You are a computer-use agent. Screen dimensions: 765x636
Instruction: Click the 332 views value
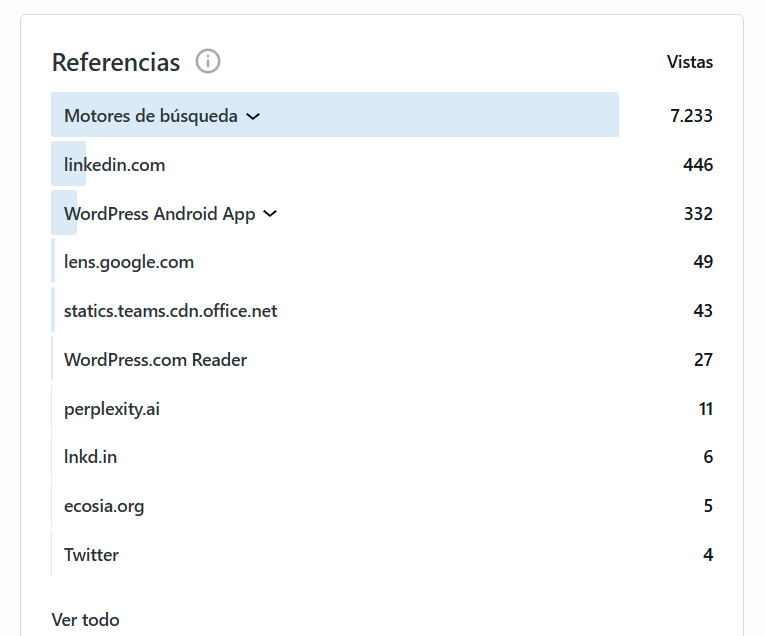697,214
